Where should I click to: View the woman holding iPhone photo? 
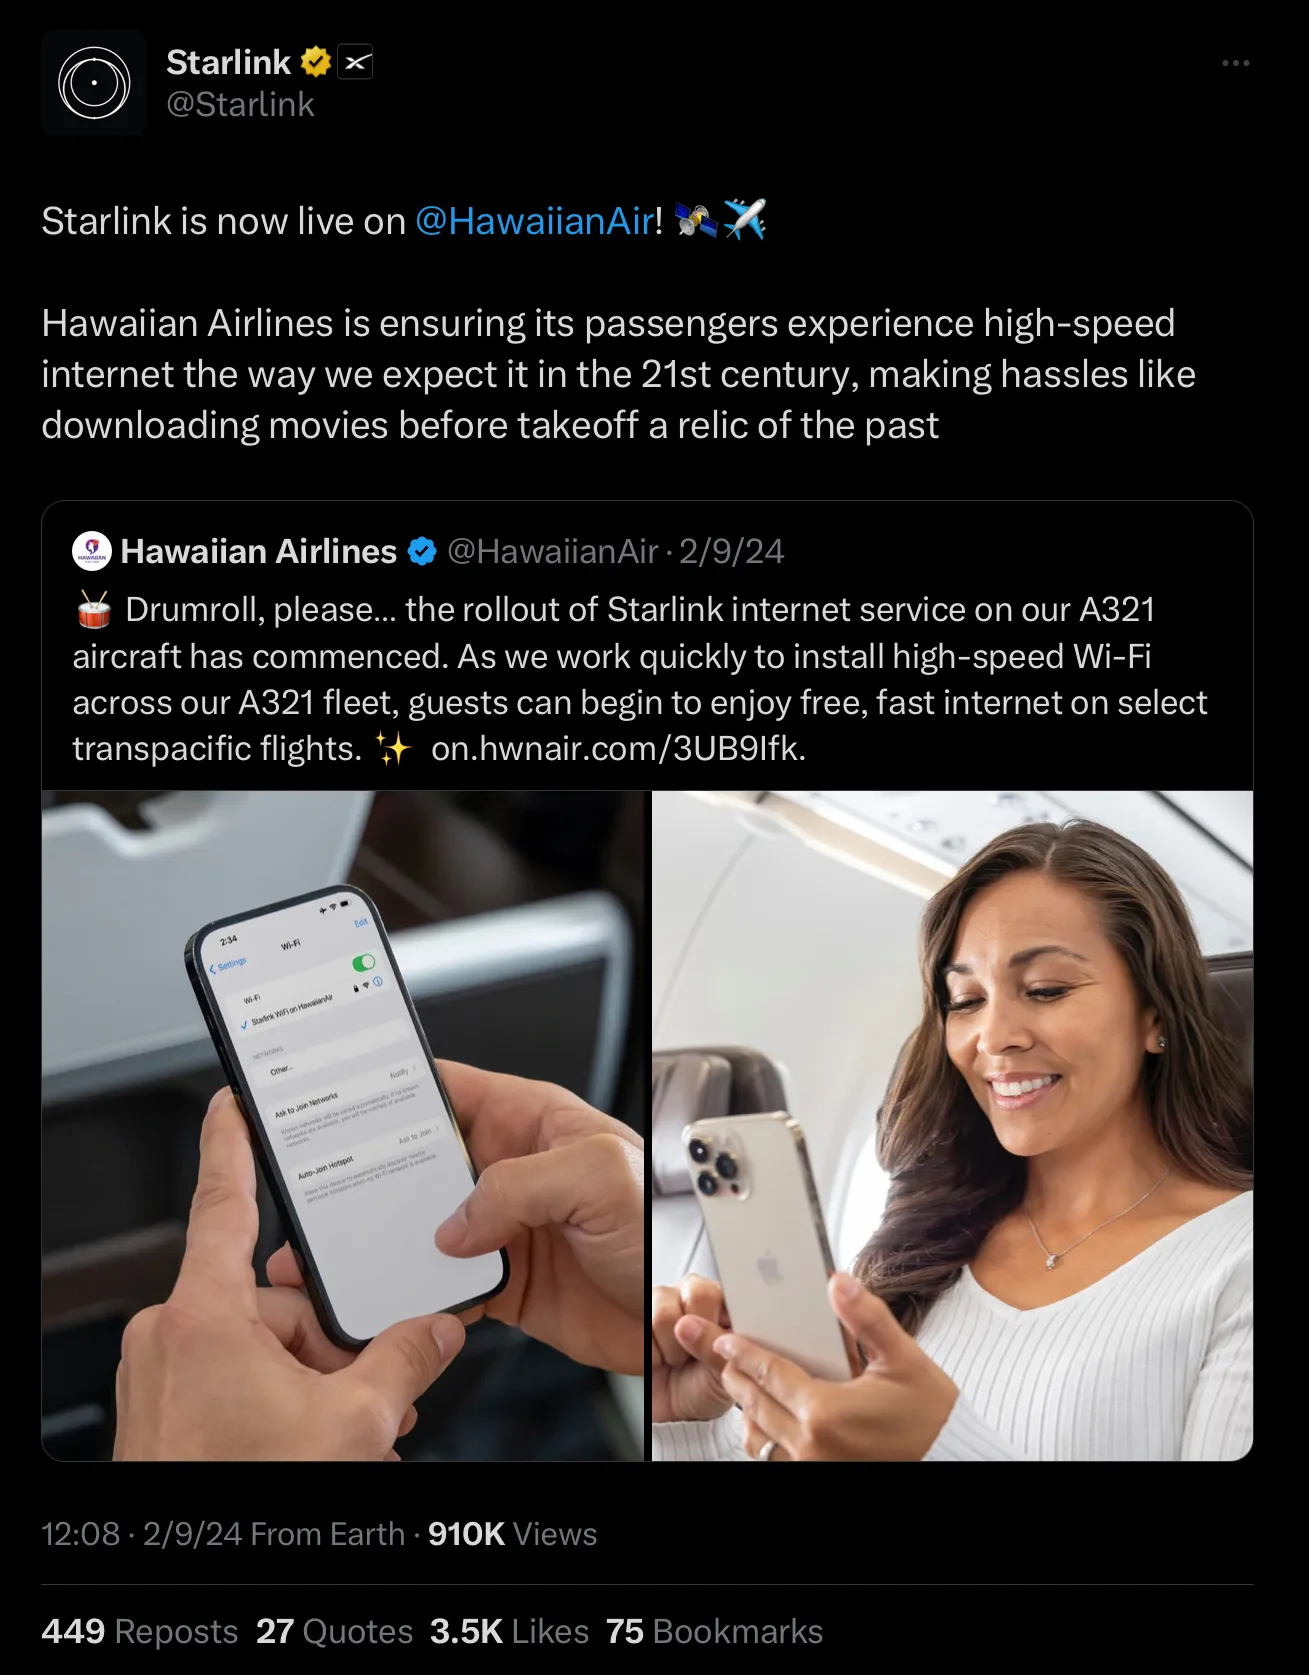coord(952,1126)
